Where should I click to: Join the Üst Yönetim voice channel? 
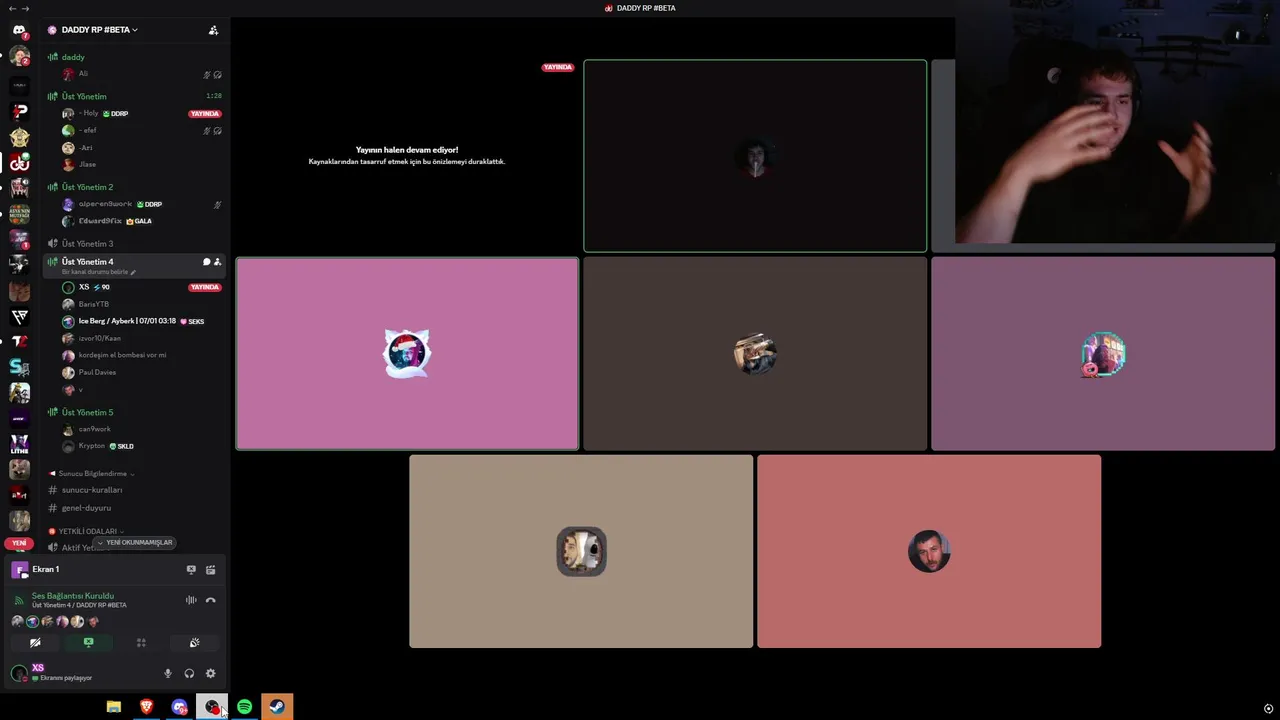click(84, 96)
